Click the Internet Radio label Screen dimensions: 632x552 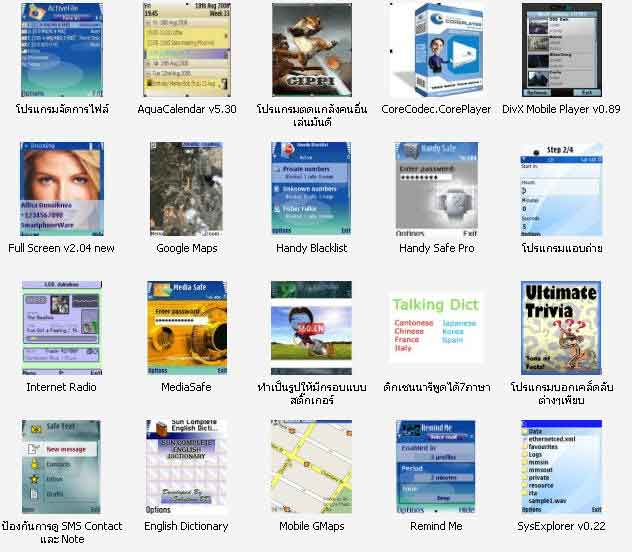(61, 387)
